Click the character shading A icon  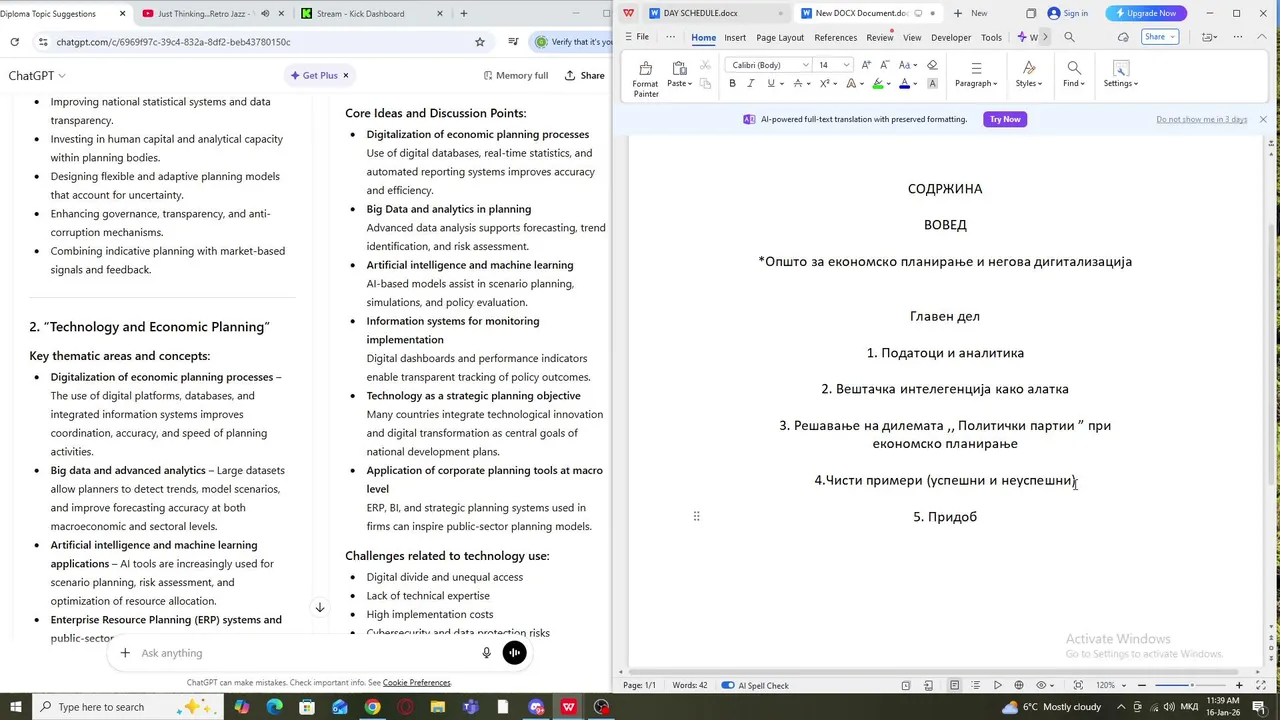click(932, 83)
